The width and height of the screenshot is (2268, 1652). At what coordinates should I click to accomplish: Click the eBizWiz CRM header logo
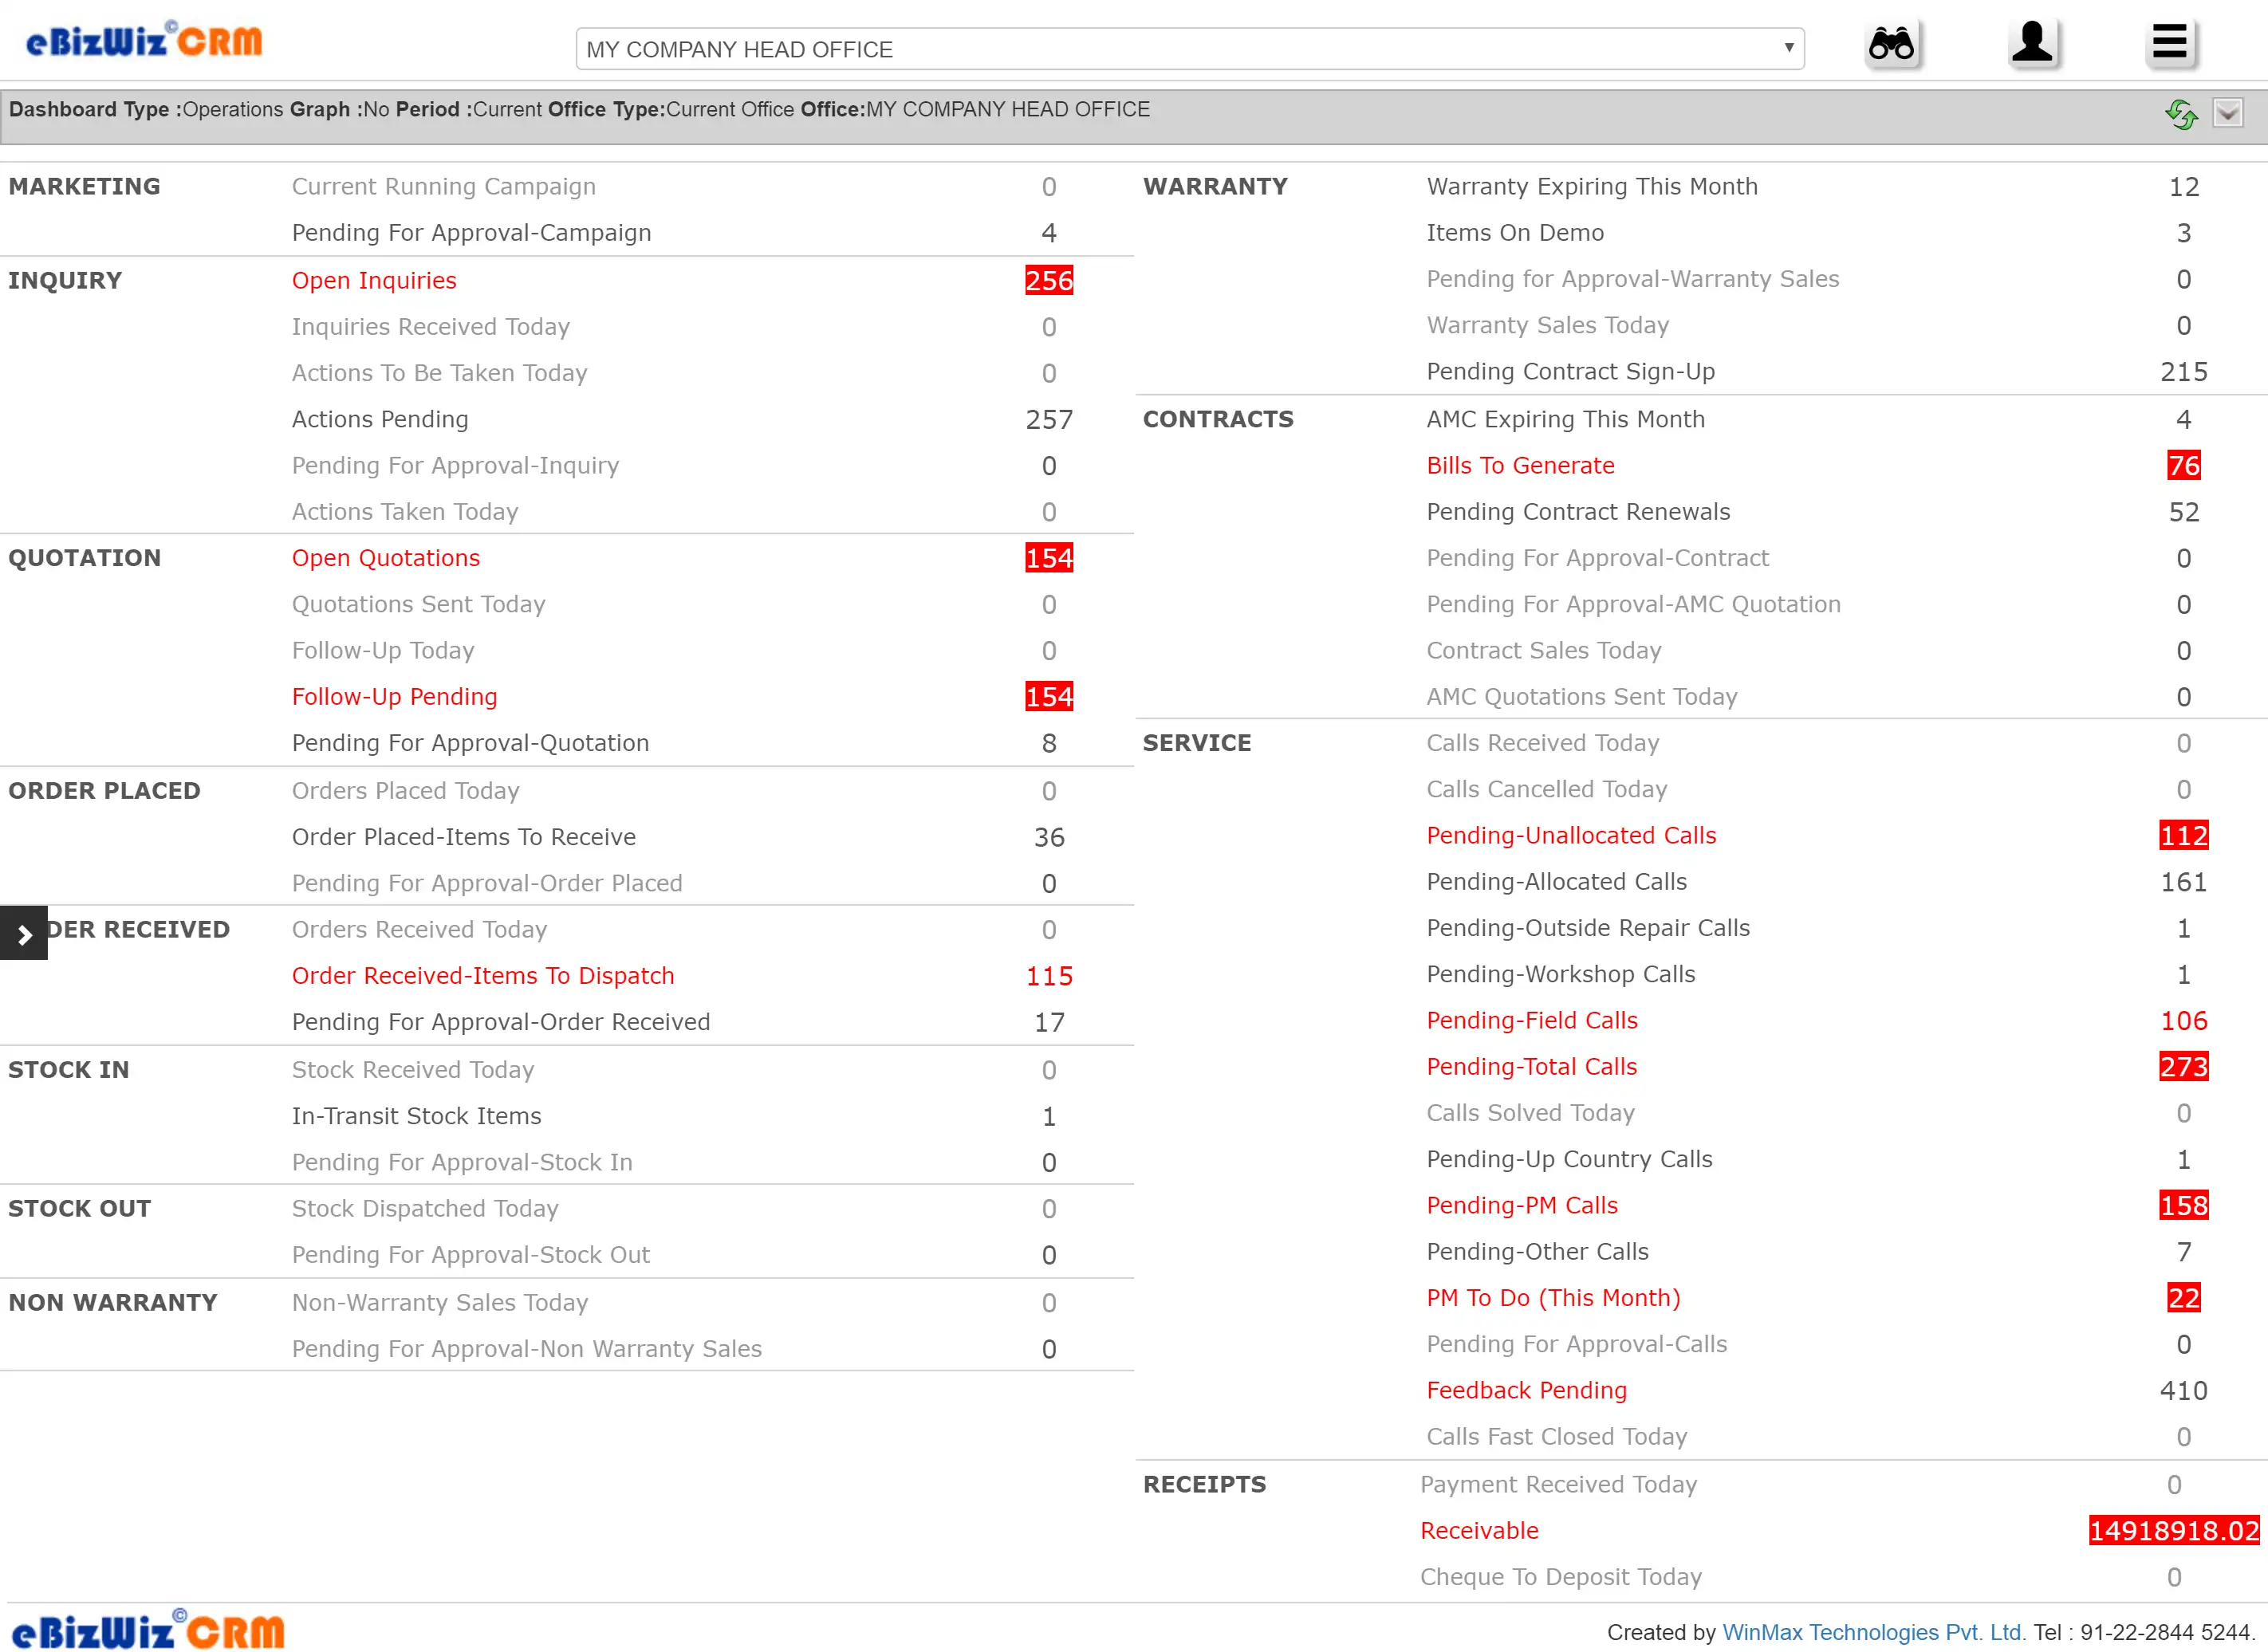pyautogui.click(x=144, y=42)
